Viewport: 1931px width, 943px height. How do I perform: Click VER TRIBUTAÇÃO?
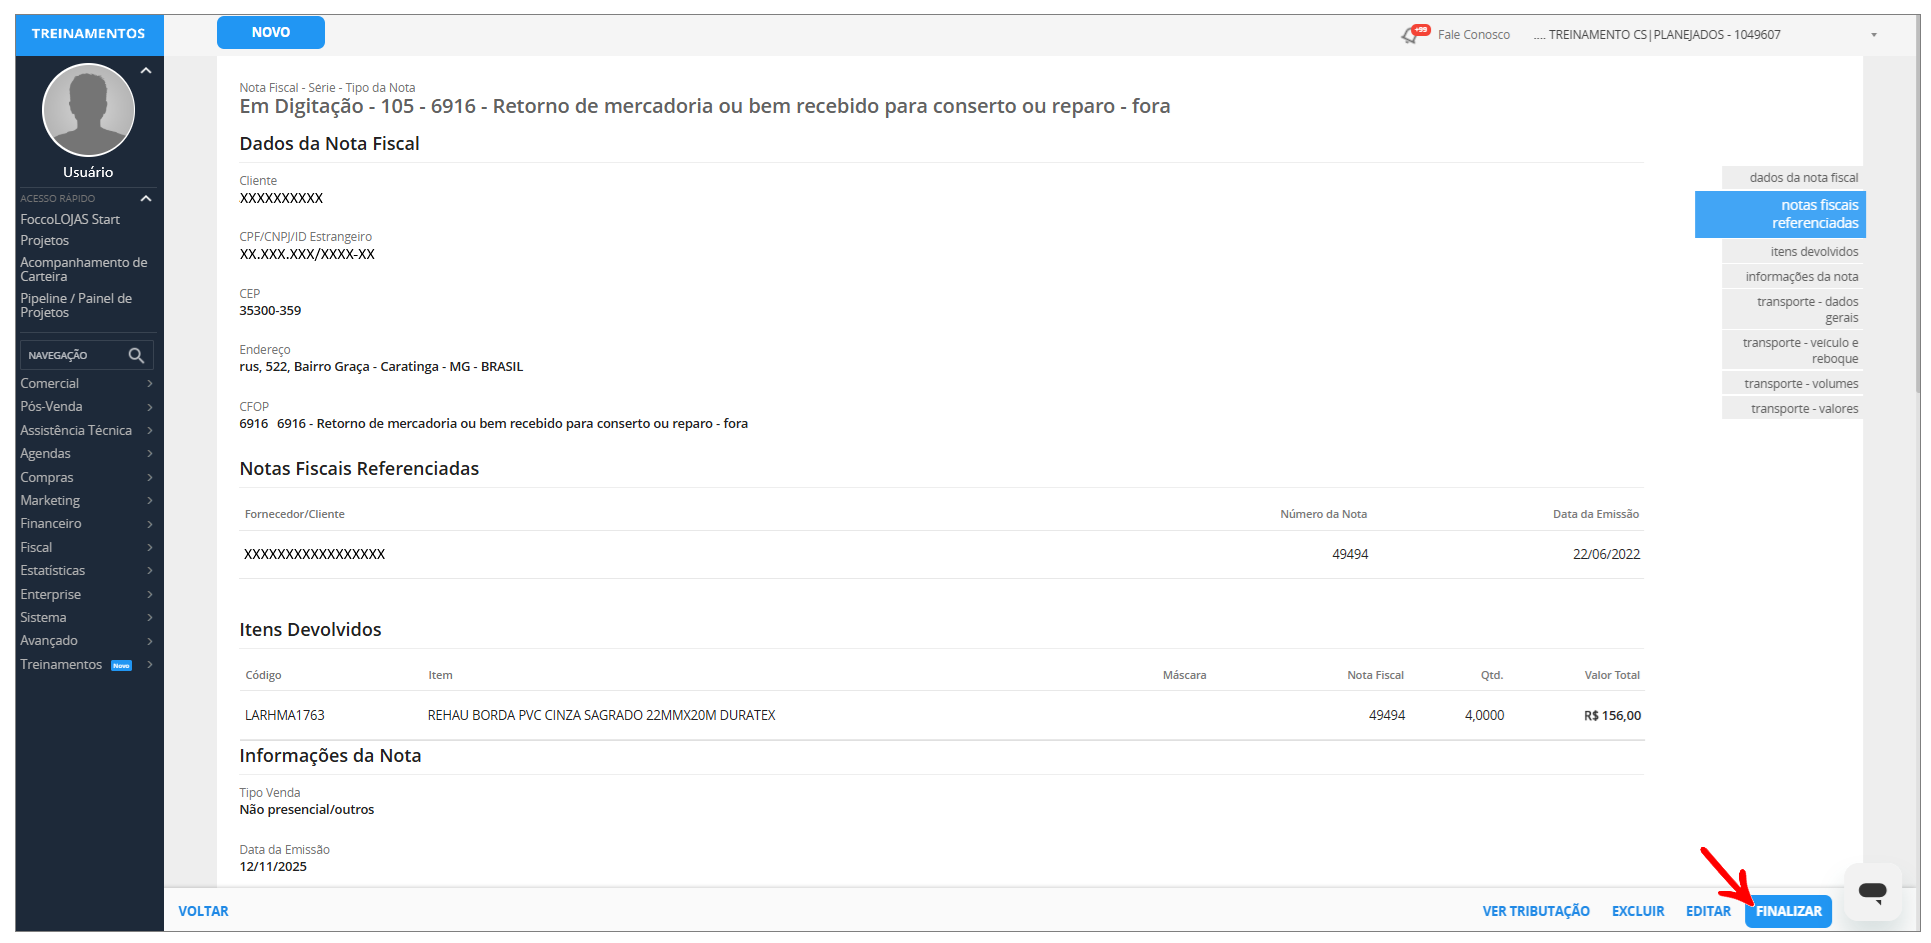pyautogui.click(x=1536, y=911)
